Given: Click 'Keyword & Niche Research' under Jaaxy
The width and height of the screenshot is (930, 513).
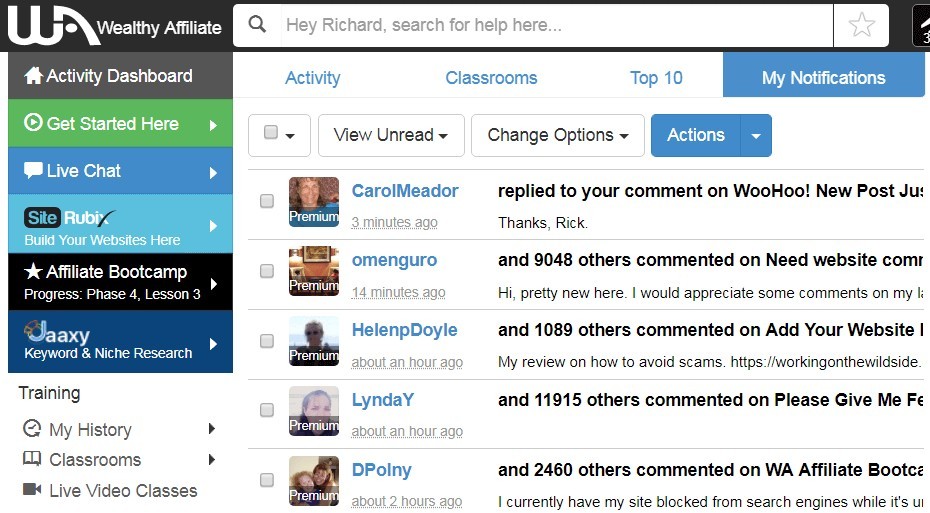Looking at the screenshot, I should tap(108, 353).
